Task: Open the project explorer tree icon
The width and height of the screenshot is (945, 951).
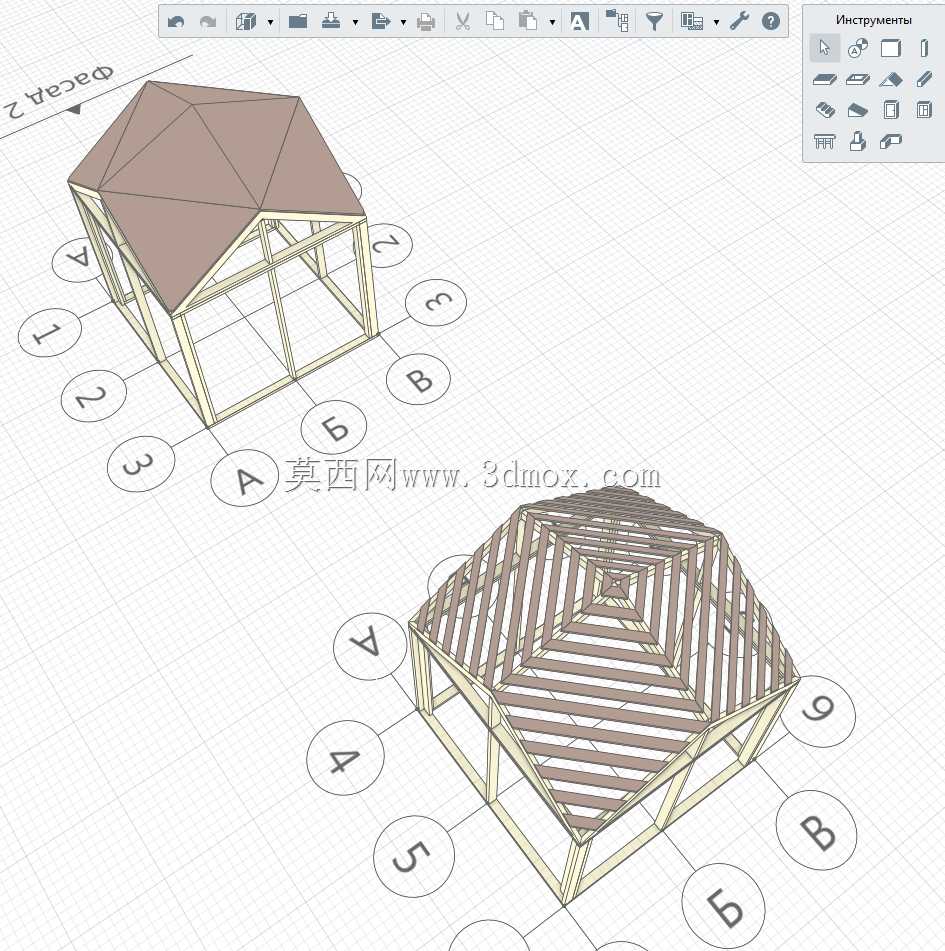Action: (x=617, y=21)
